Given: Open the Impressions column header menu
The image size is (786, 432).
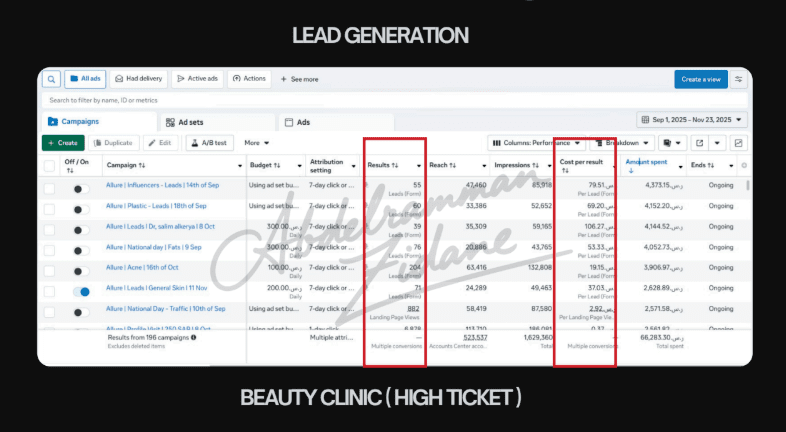Looking at the screenshot, I should (548, 166).
